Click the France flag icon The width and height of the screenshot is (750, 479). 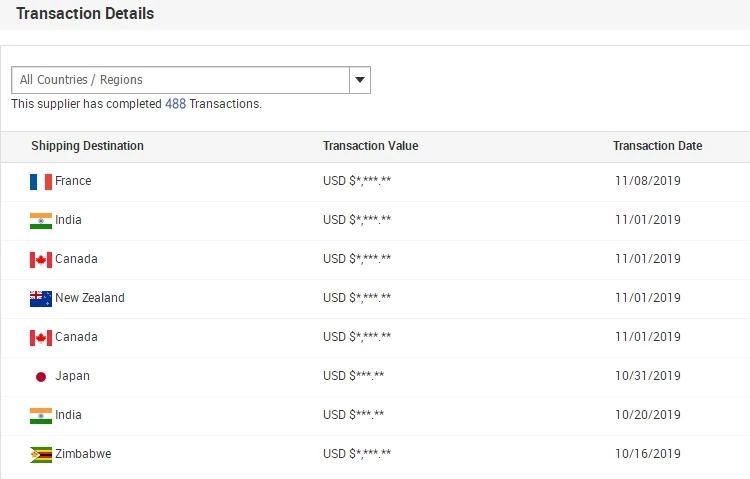click(x=41, y=182)
